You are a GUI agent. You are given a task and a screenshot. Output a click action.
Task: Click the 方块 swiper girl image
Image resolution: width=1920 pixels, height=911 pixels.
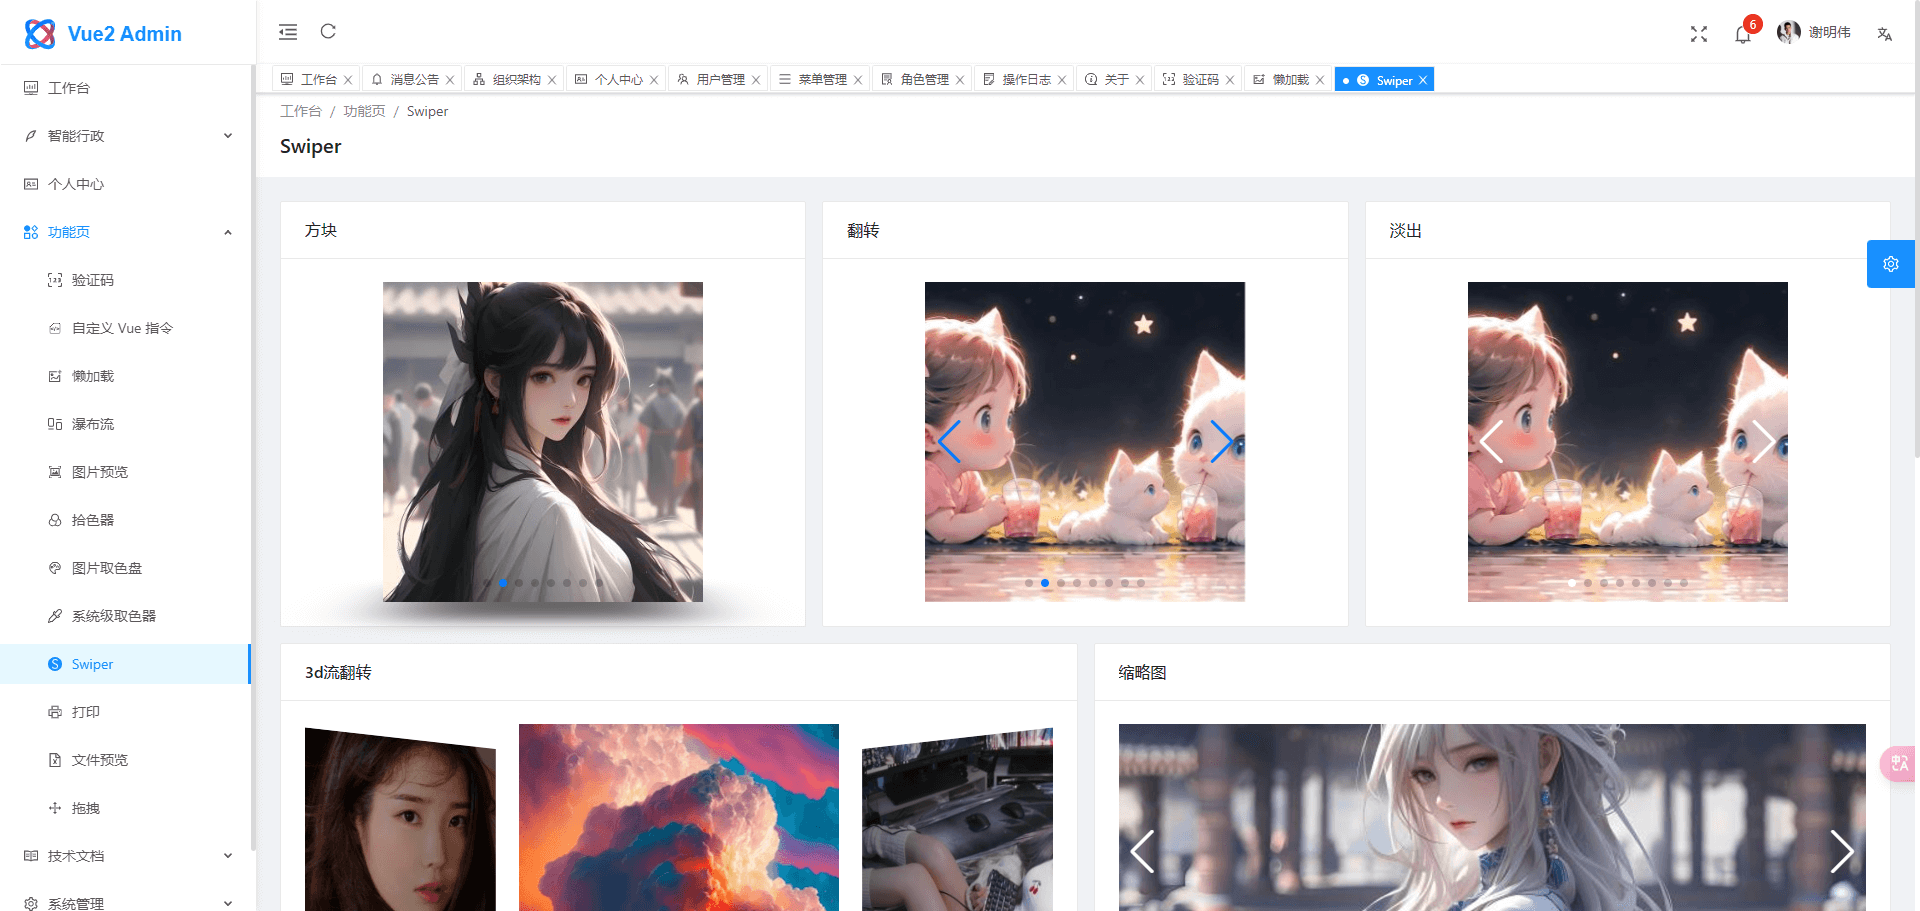[x=543, y=441]
